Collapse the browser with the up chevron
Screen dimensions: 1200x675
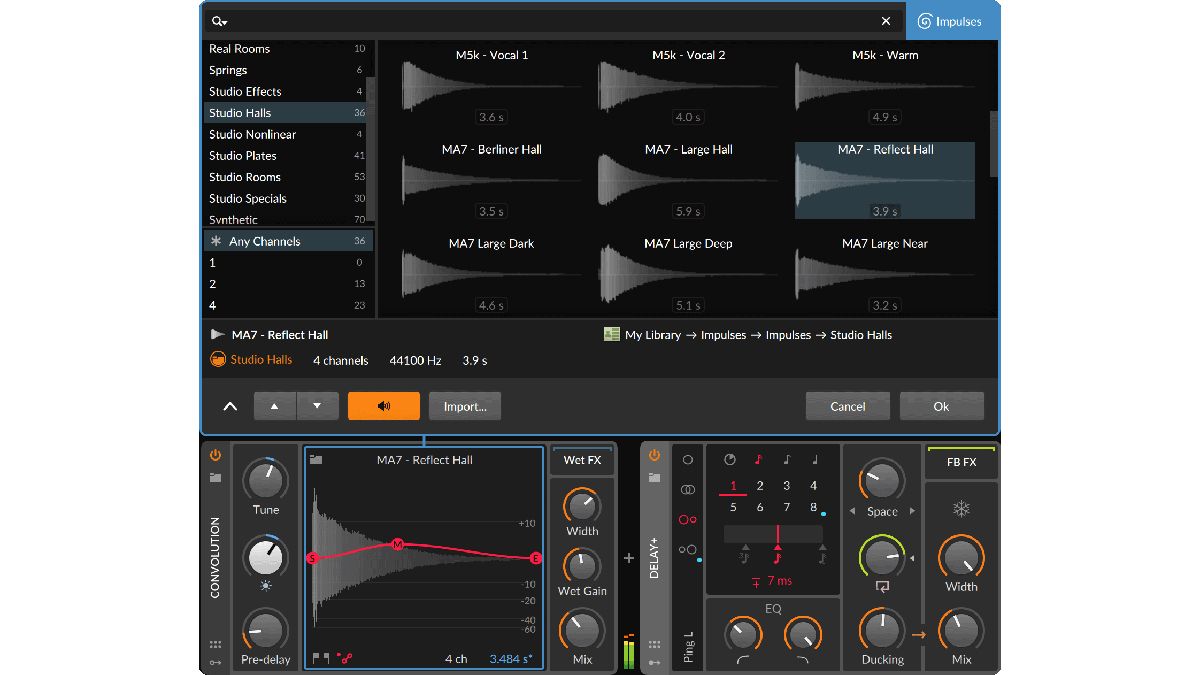point(230,406)
